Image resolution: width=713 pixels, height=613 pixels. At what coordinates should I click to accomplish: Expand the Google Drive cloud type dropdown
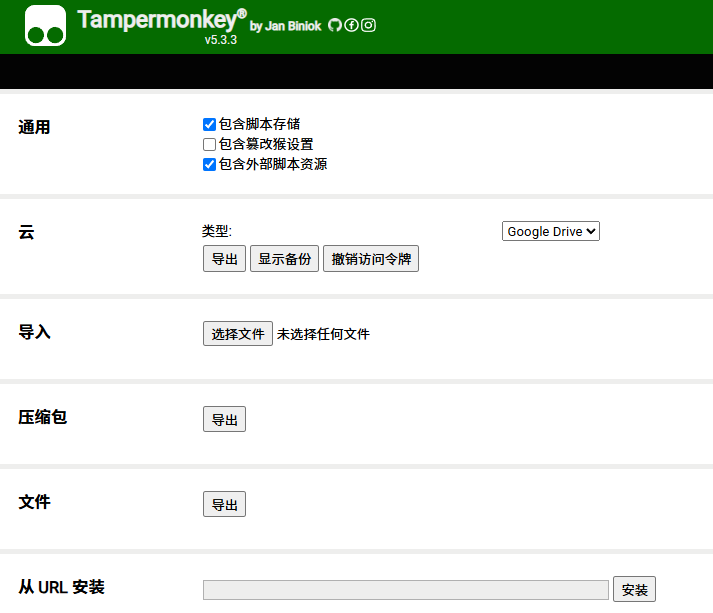tap(550, 231)
